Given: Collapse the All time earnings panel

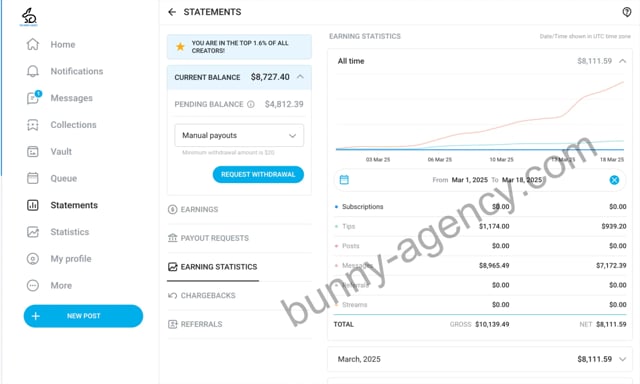Looking at the screenshot, I should (622, 61).
